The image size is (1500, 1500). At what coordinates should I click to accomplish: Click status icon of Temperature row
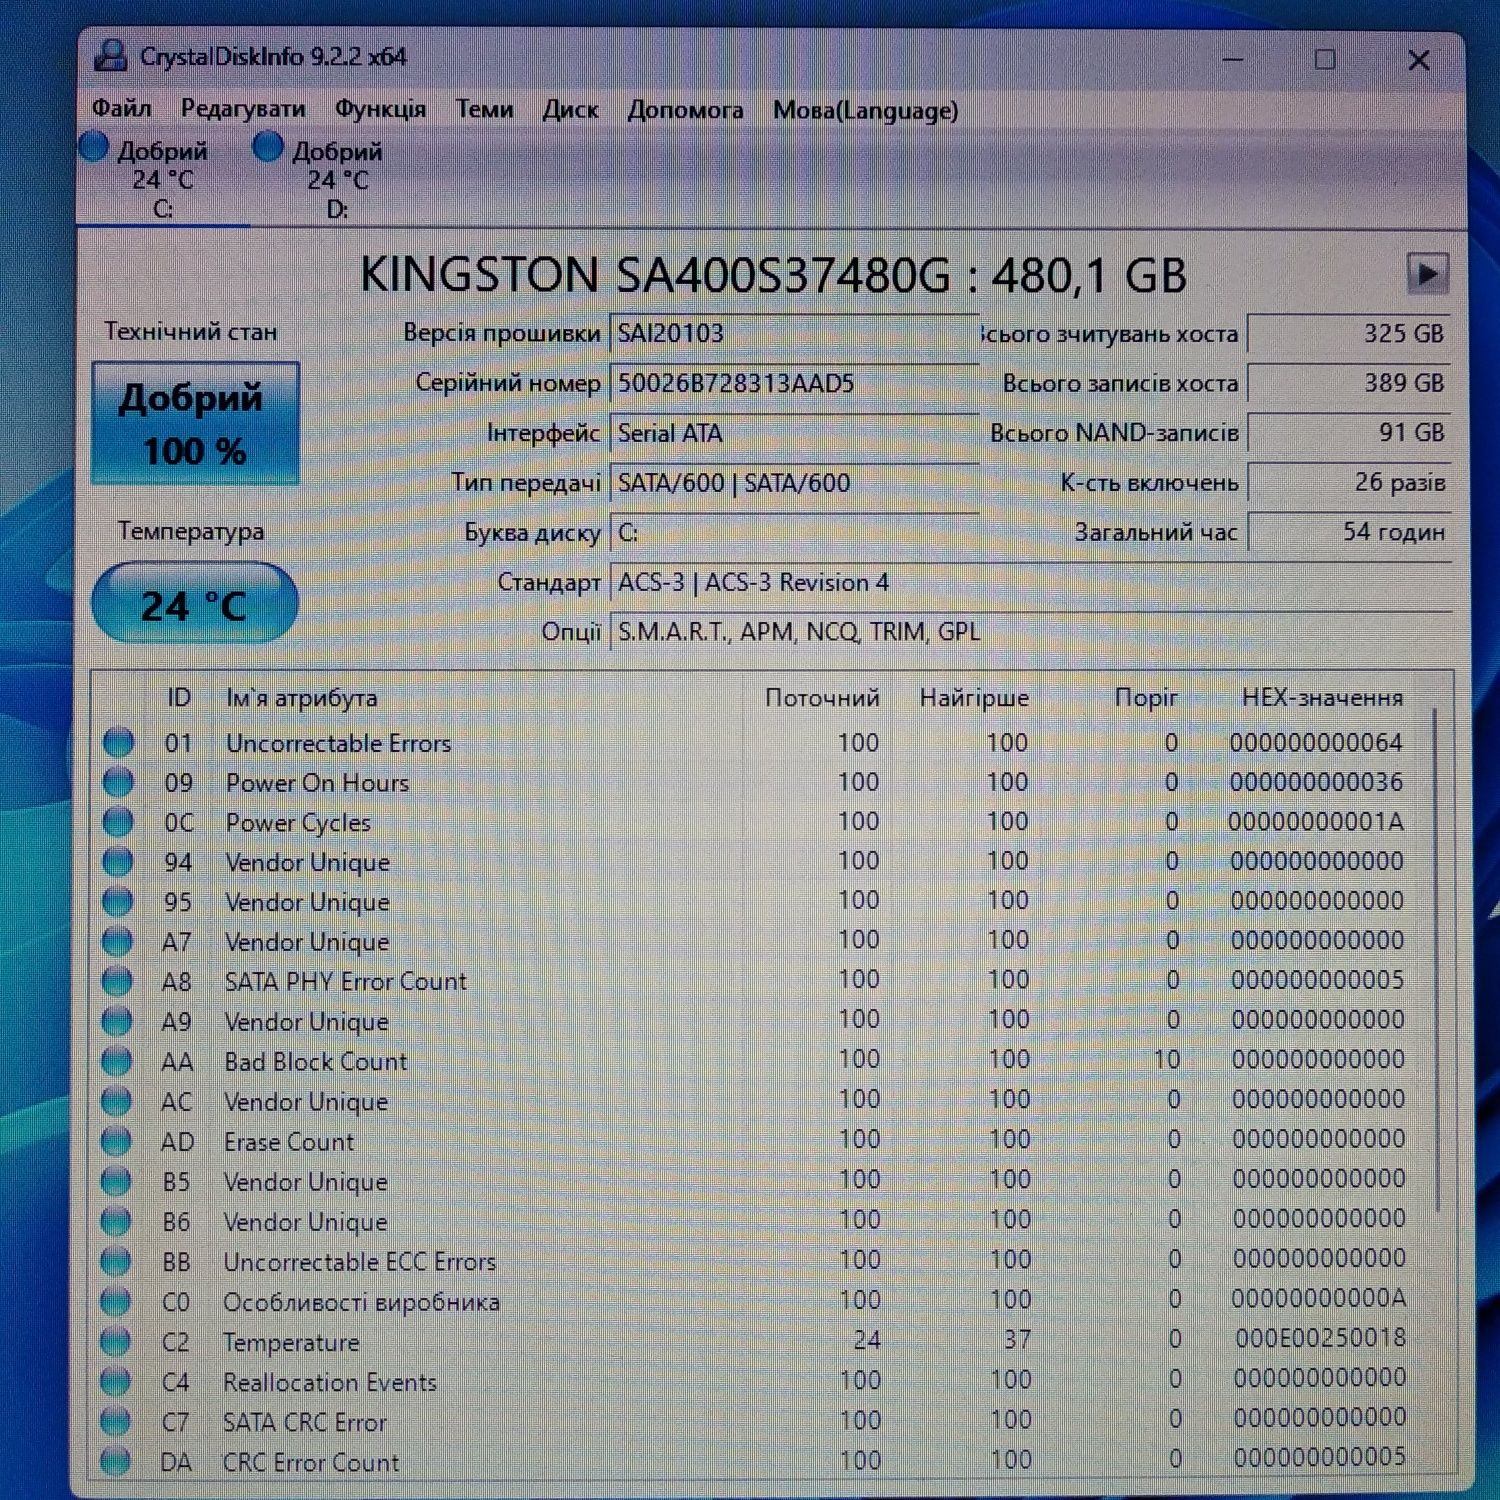116,1340
